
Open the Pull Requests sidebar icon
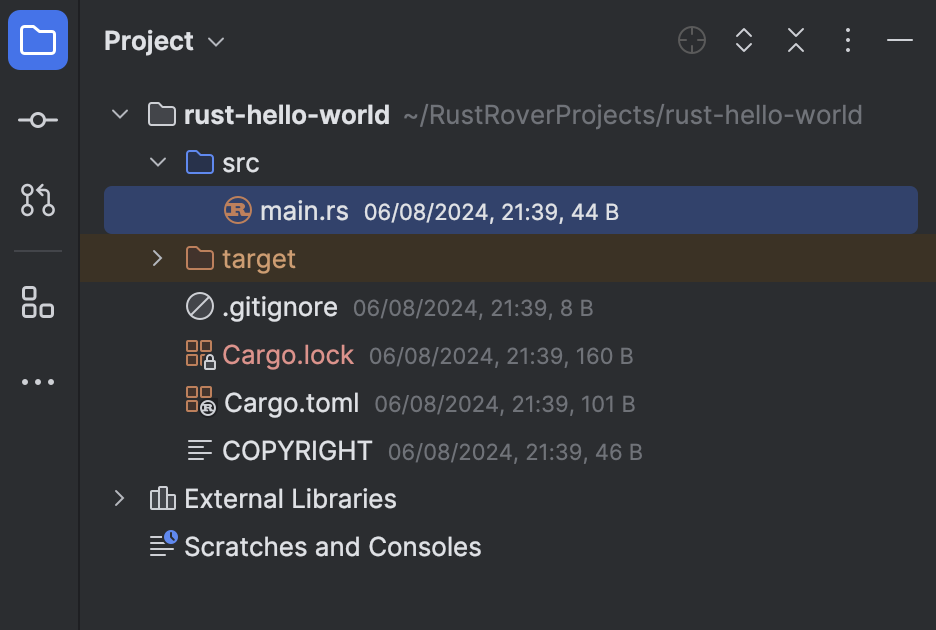[x=37, y=200]
